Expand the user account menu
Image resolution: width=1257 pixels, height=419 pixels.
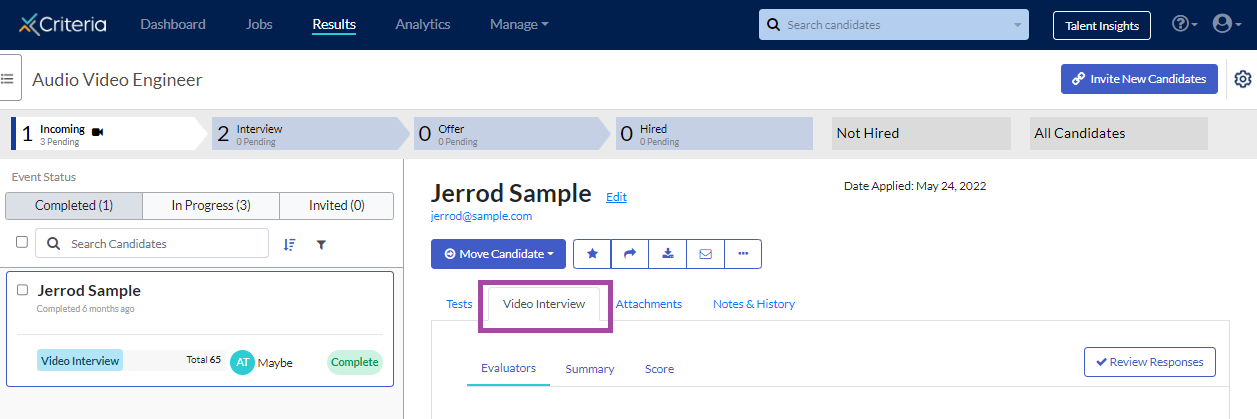pos(1225,24)
